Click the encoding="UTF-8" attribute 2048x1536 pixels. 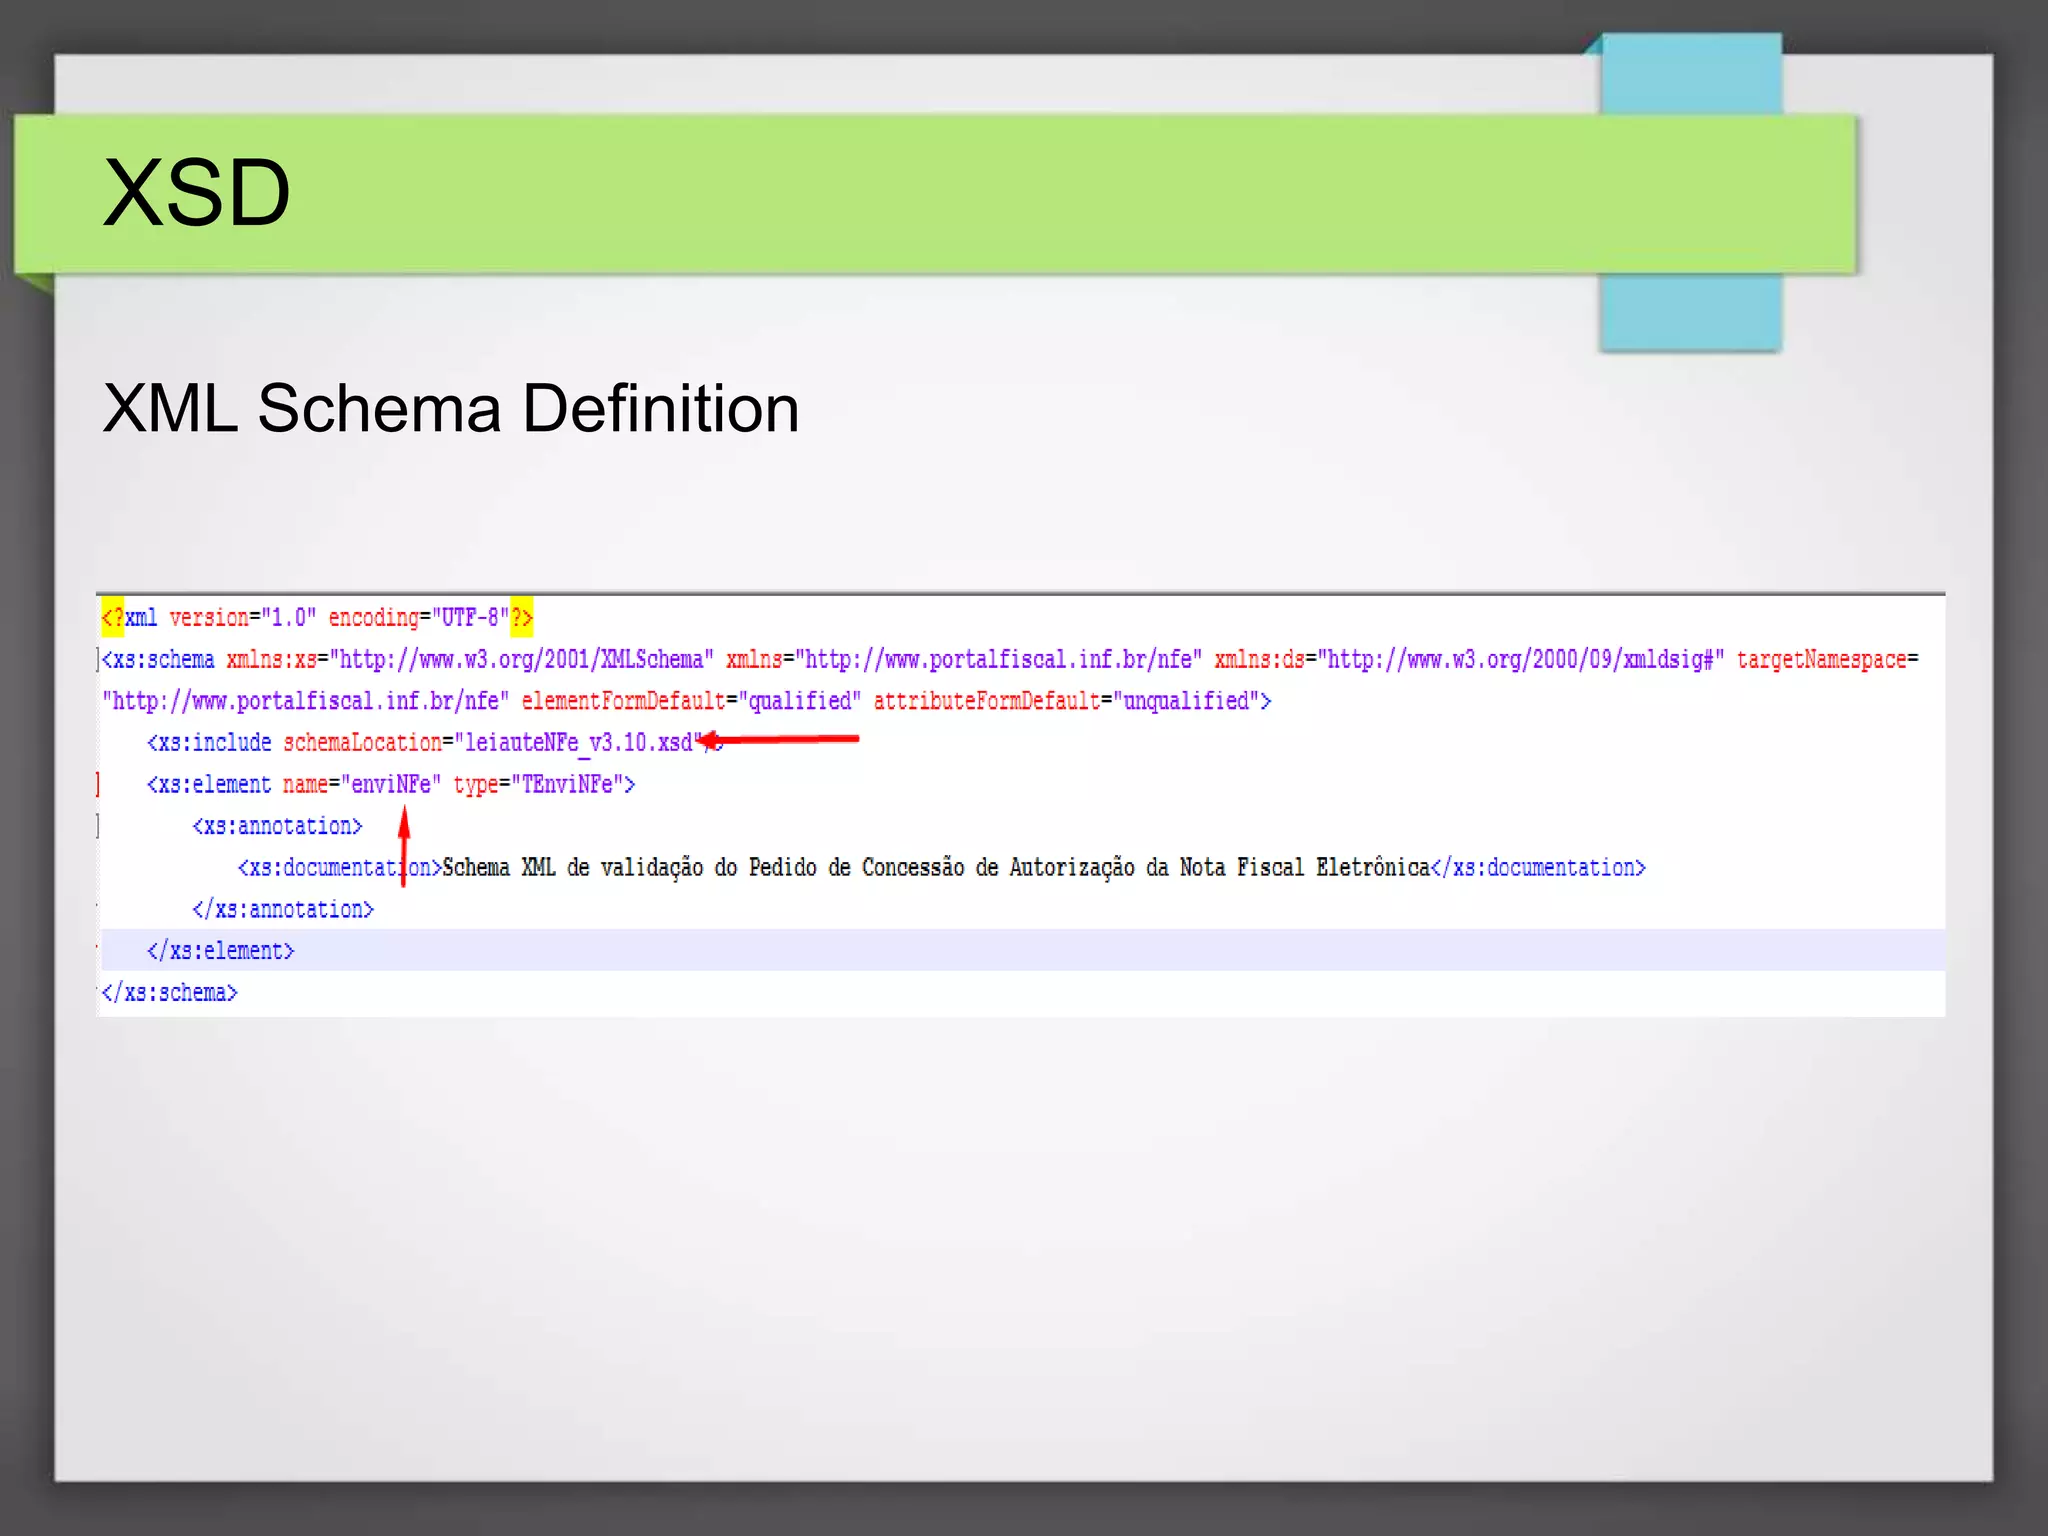point(418,617)
